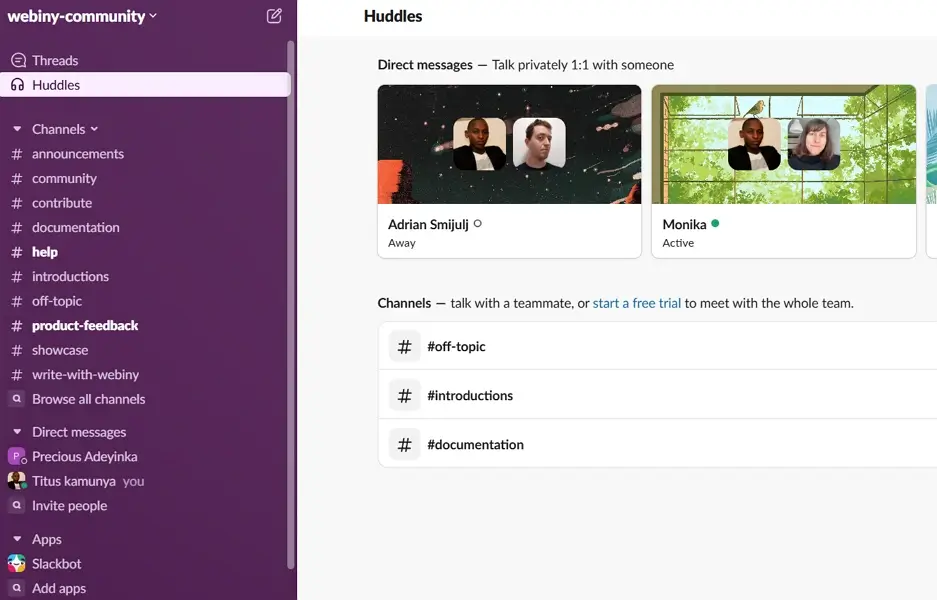This screenshot has width=937, height=600.
Task: Click Adrian Smijulj's face avatar in card
Action: click(539, 143)
